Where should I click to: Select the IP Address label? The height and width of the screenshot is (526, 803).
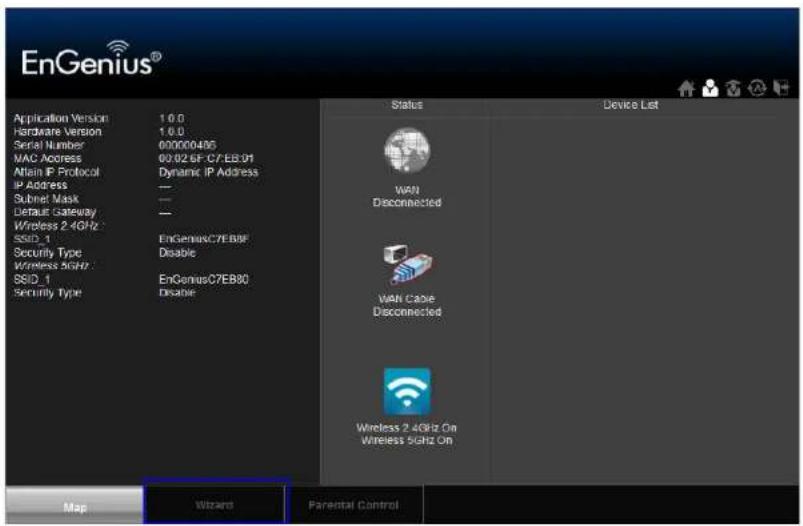tap(40, 185)
